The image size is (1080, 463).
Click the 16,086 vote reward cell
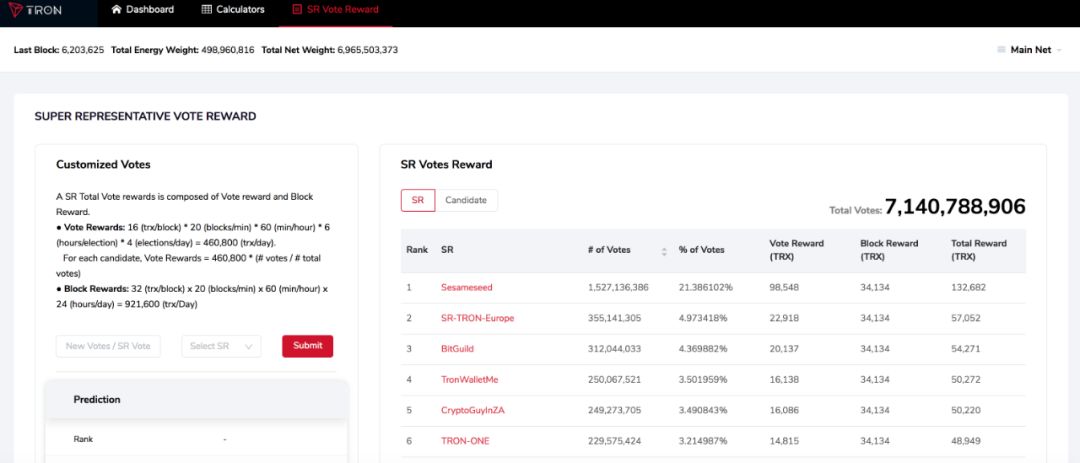(784, 410)
